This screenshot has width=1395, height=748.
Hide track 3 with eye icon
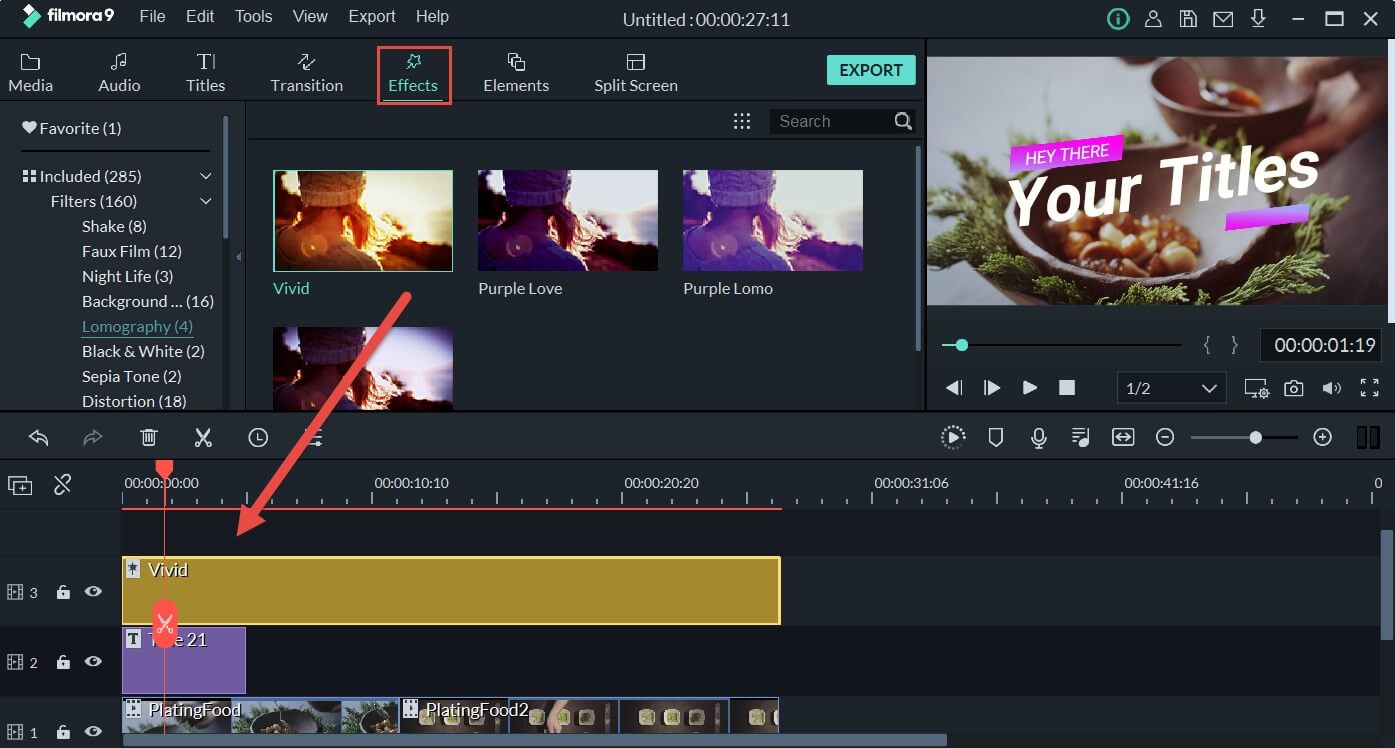click(x=93, y=592)
